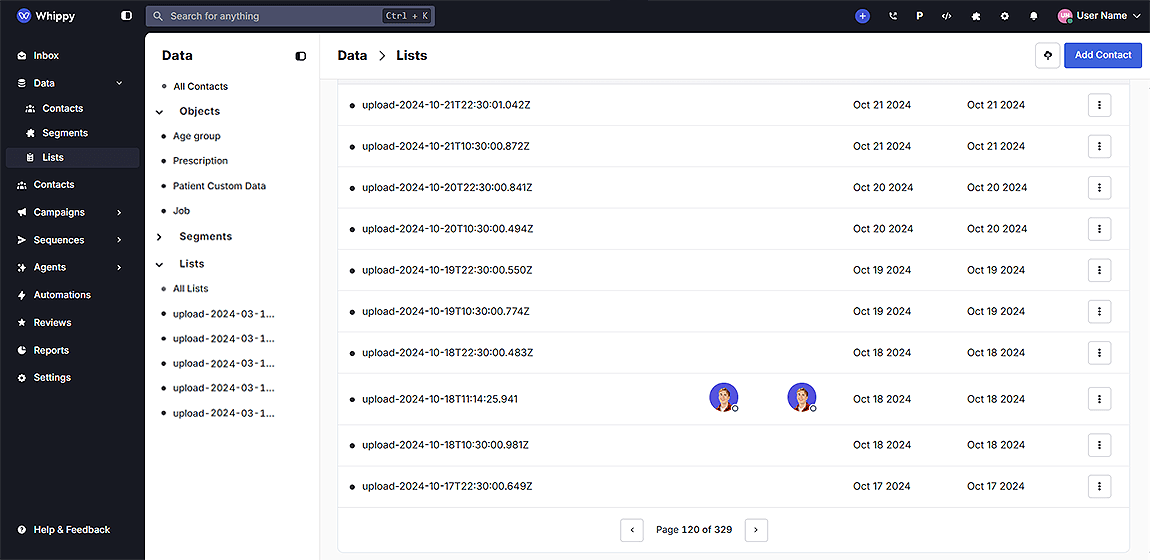Open the Job object
The image size is (1150, 560).
(x=181, y=210)
